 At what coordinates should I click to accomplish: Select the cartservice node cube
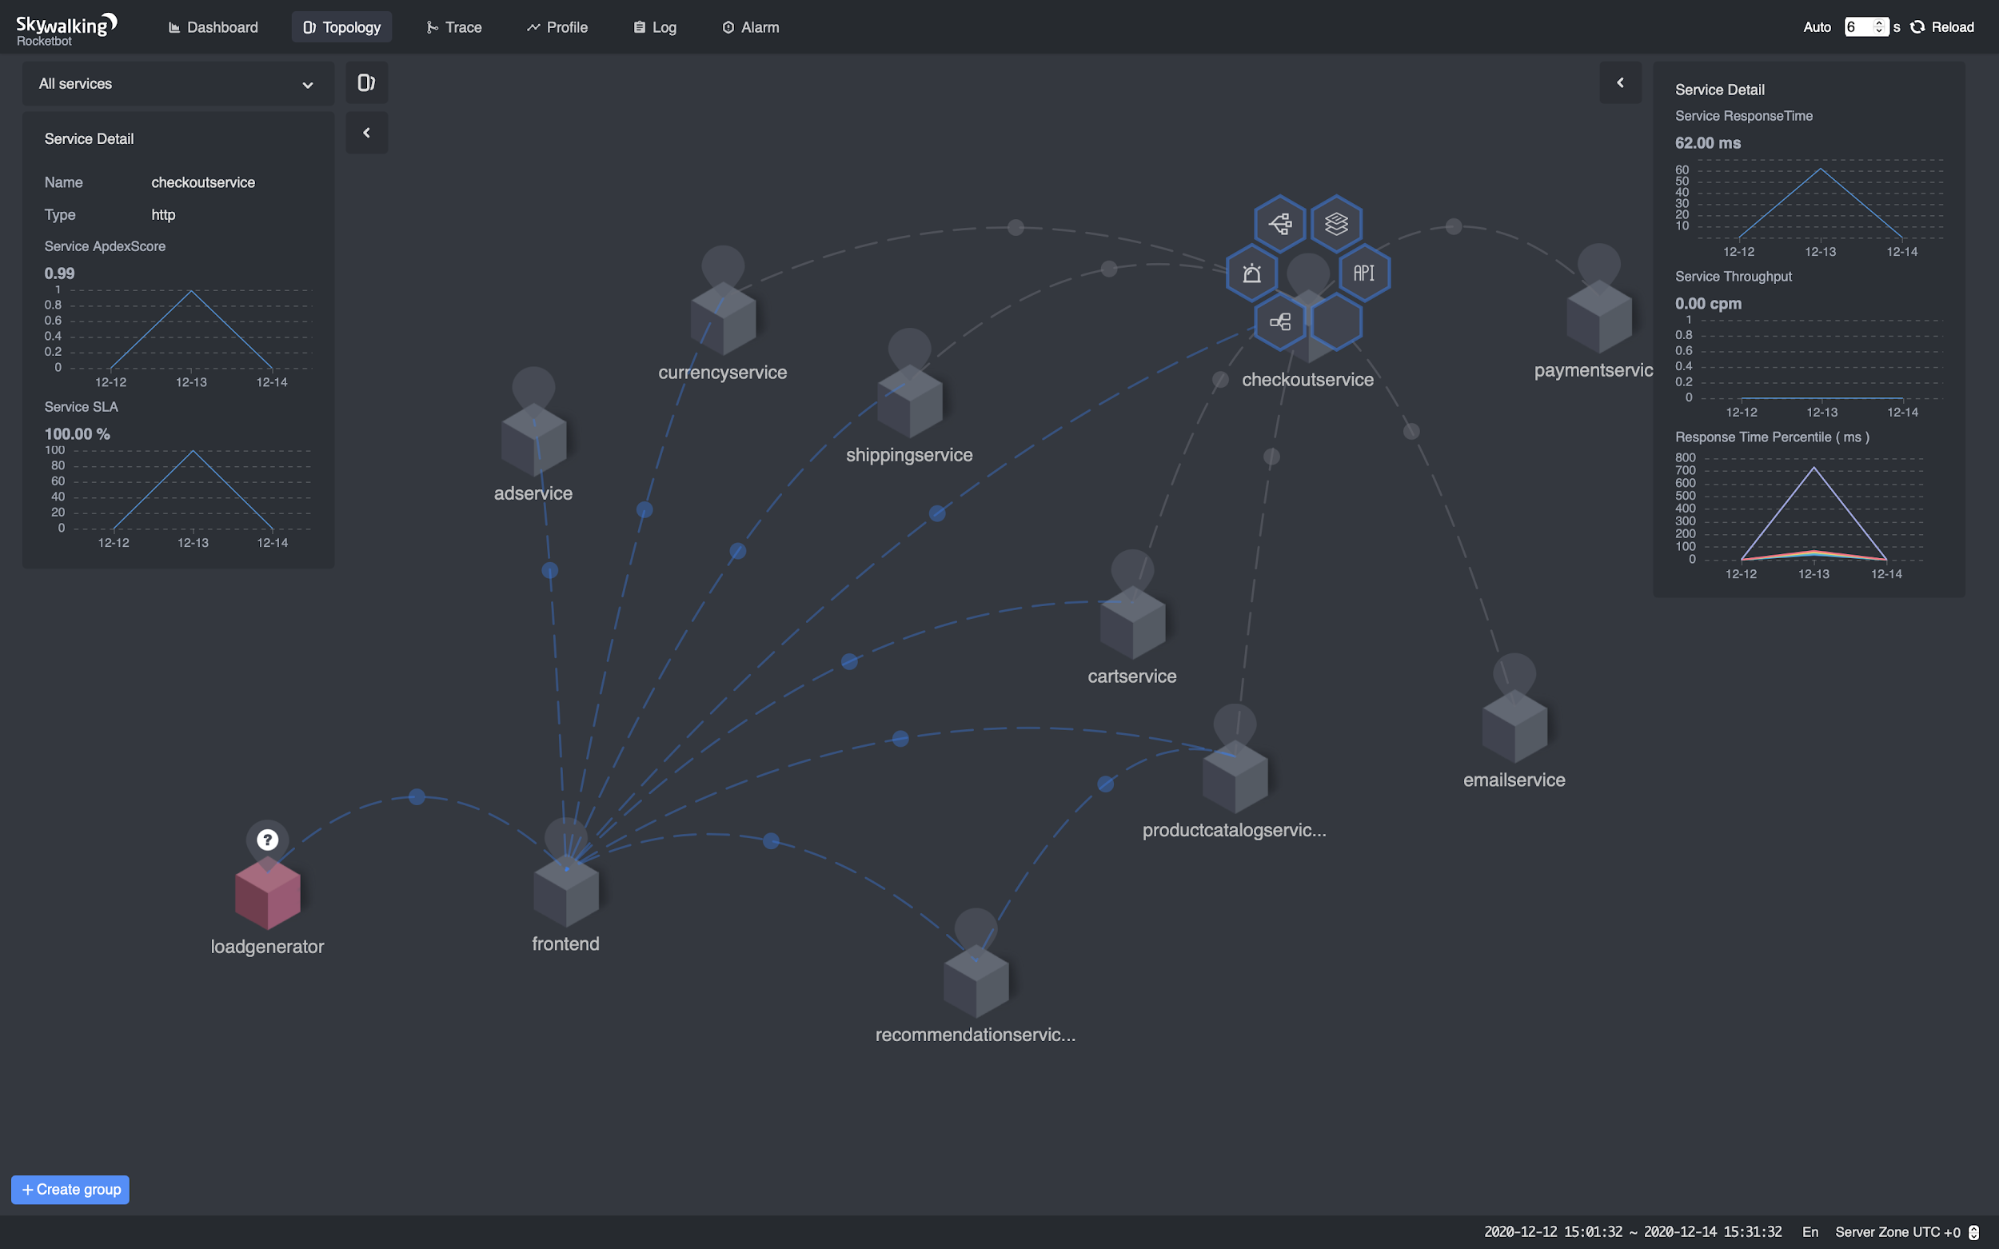coord(1132,622)
